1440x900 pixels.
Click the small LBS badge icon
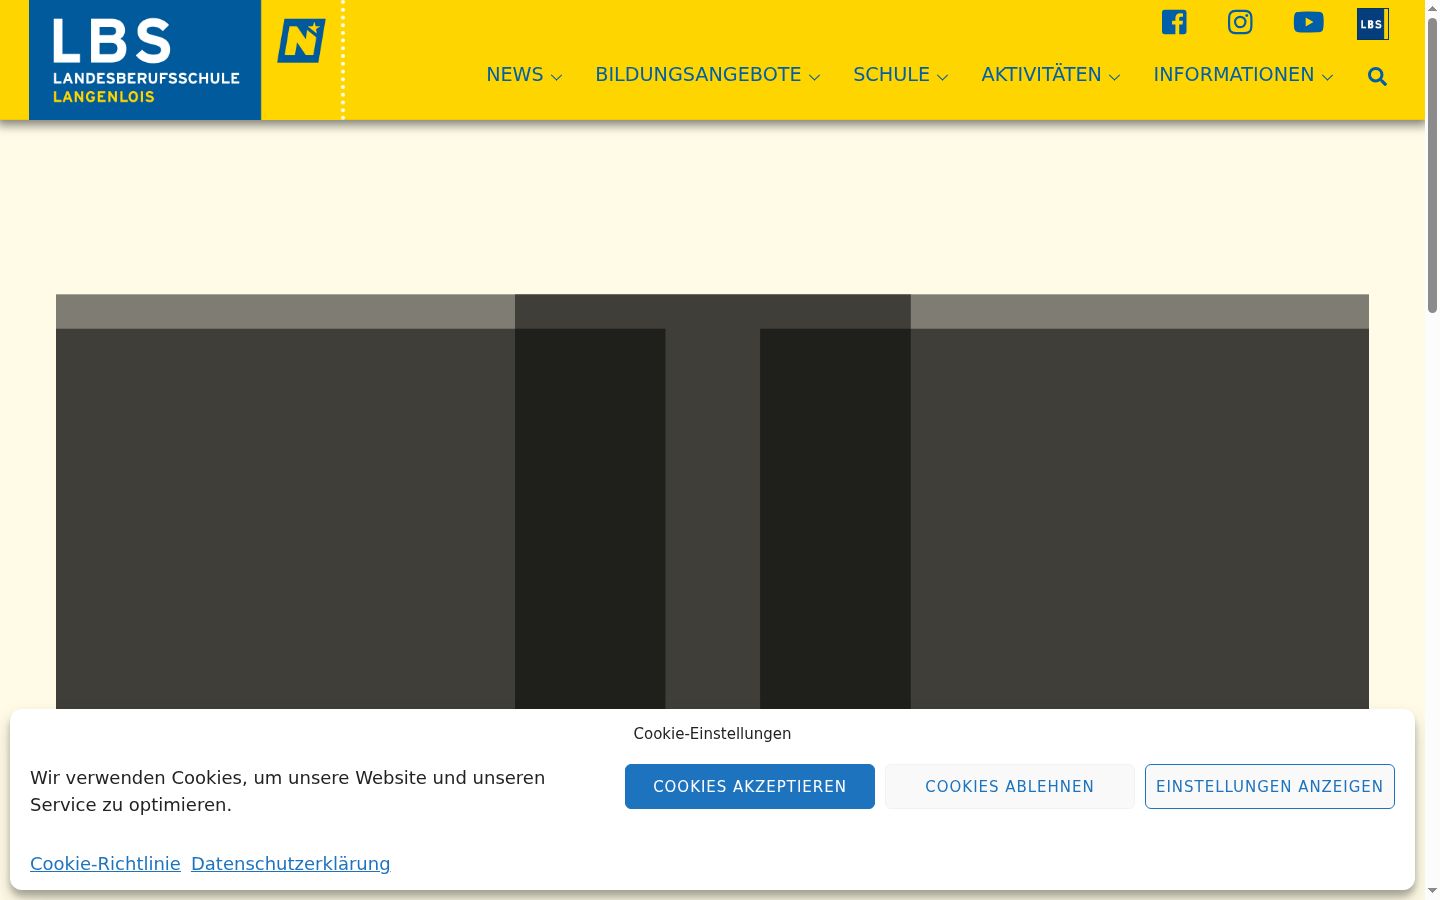pos(1372,24)
